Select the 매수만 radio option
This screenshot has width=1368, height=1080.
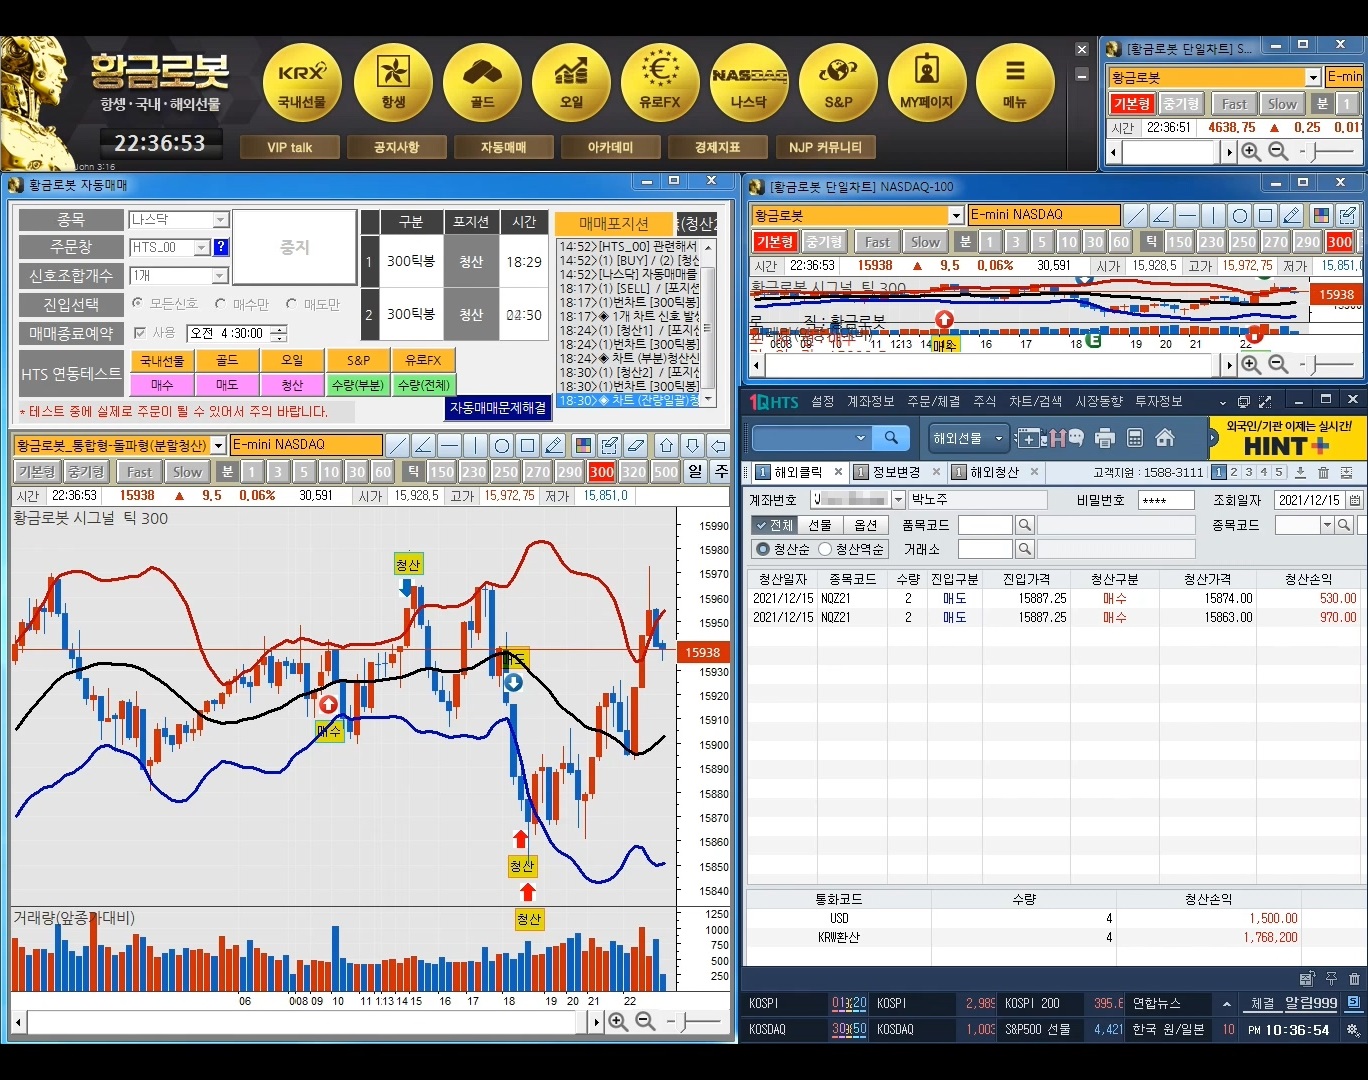pos(220,303)
